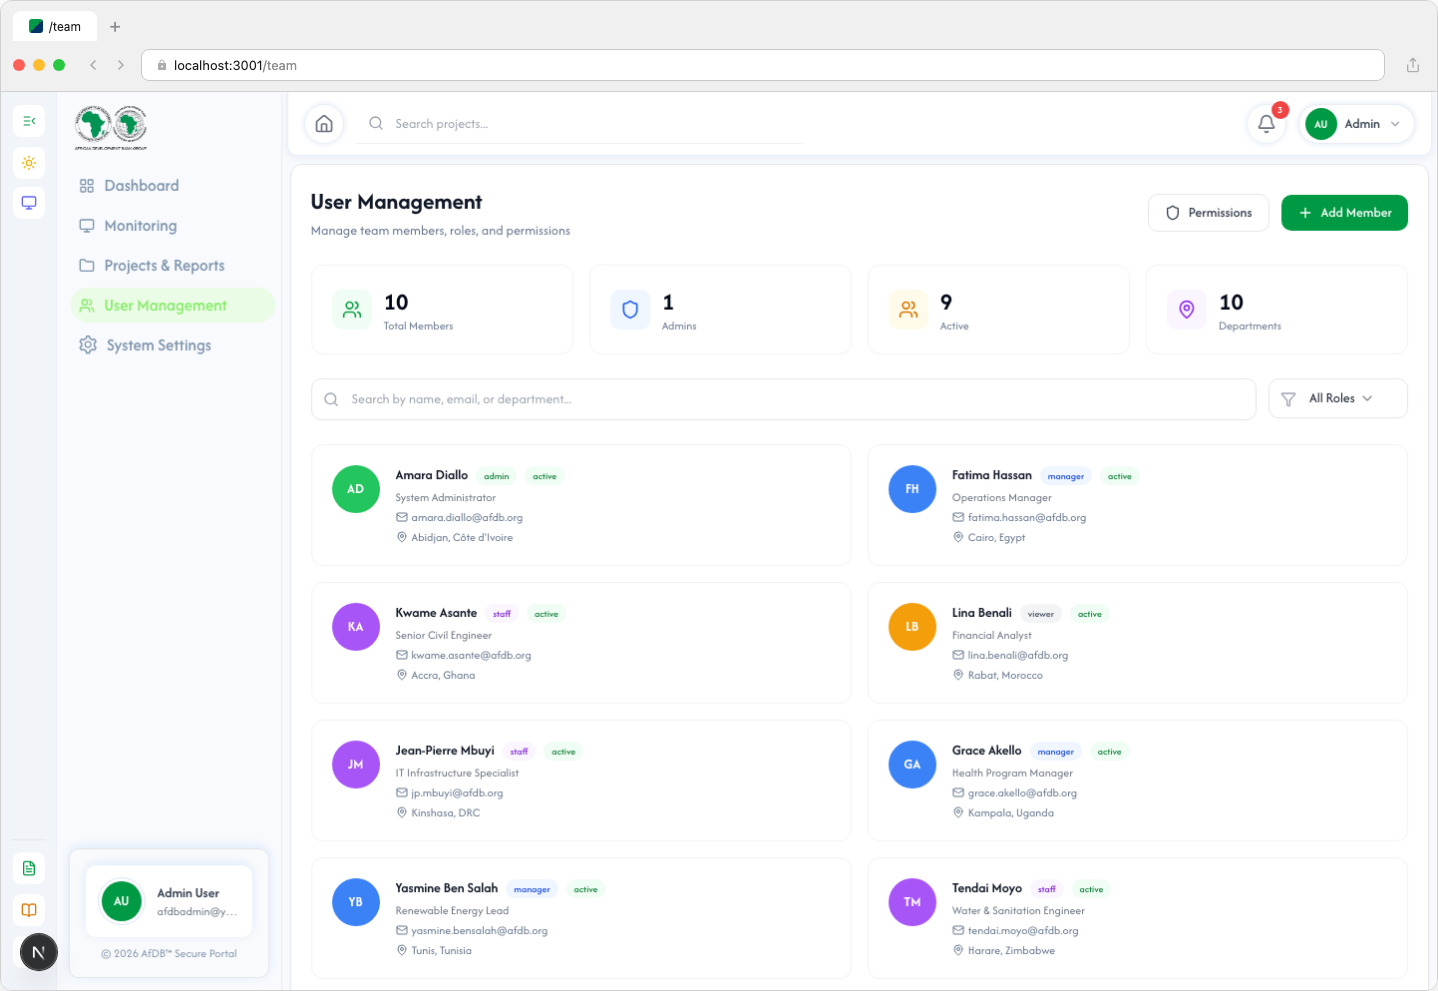The width and height of the screenshot is (1438, 991).
Task: Open Dashboard in the sidebar
Action: click(x=173, y=186)
